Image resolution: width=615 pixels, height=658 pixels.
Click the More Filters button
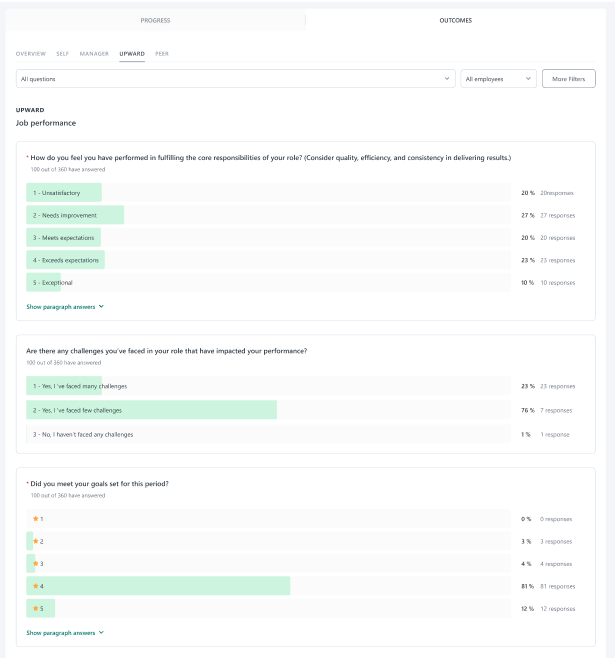point(568,78)
